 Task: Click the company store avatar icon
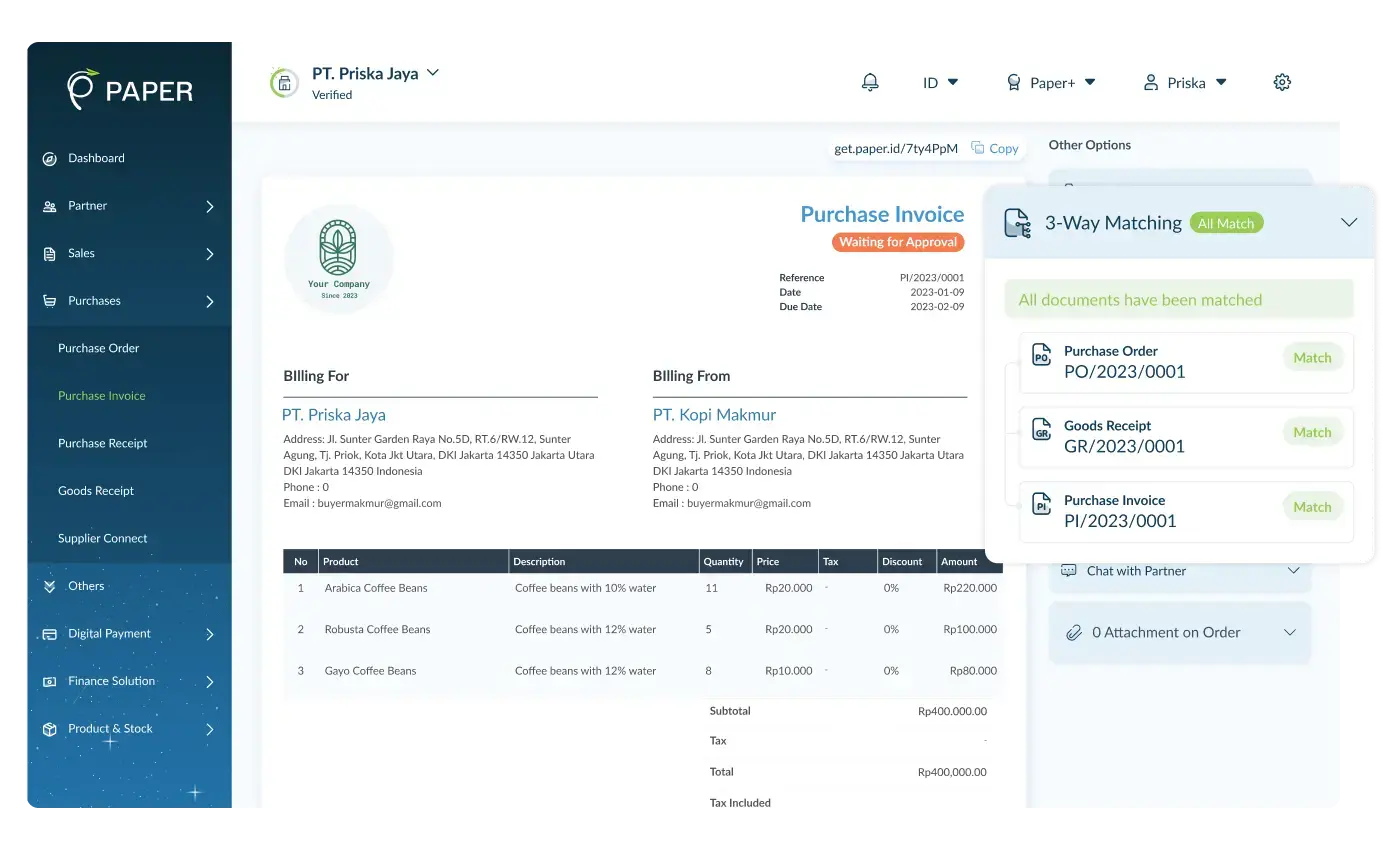point(284,83)
